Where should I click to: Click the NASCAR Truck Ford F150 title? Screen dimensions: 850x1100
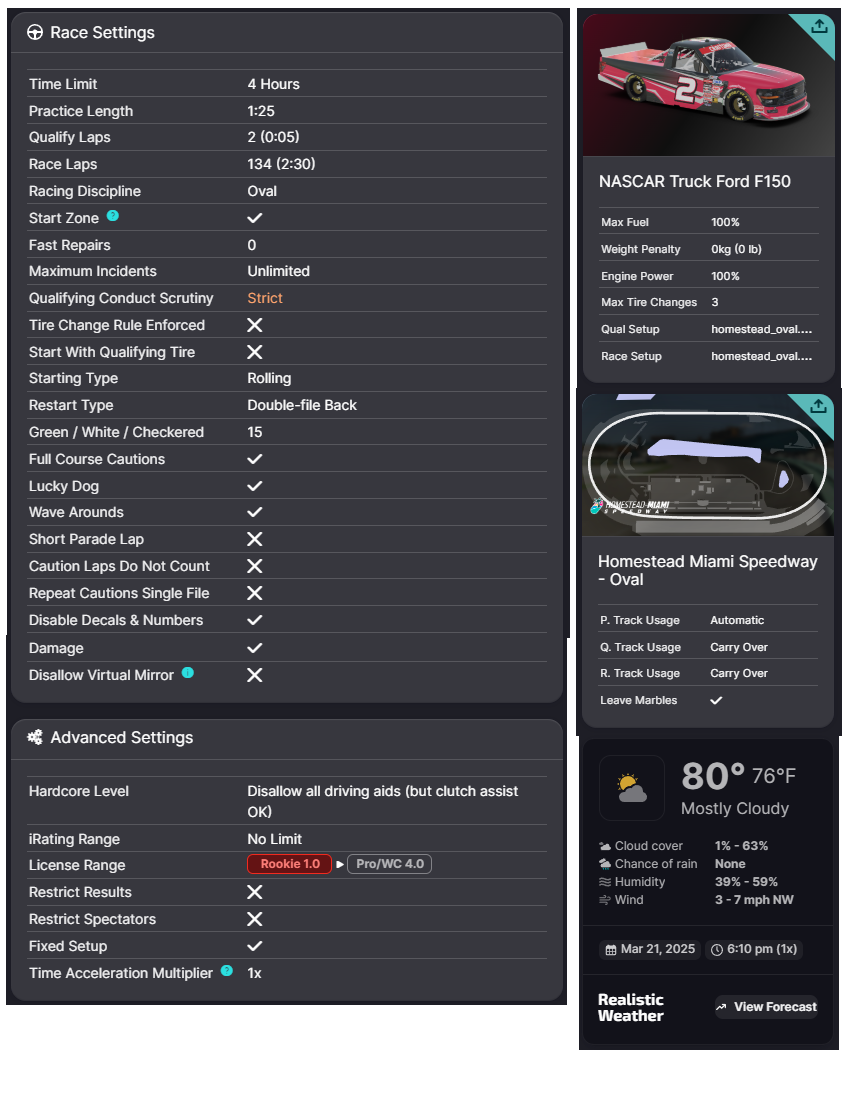point(694,182)
